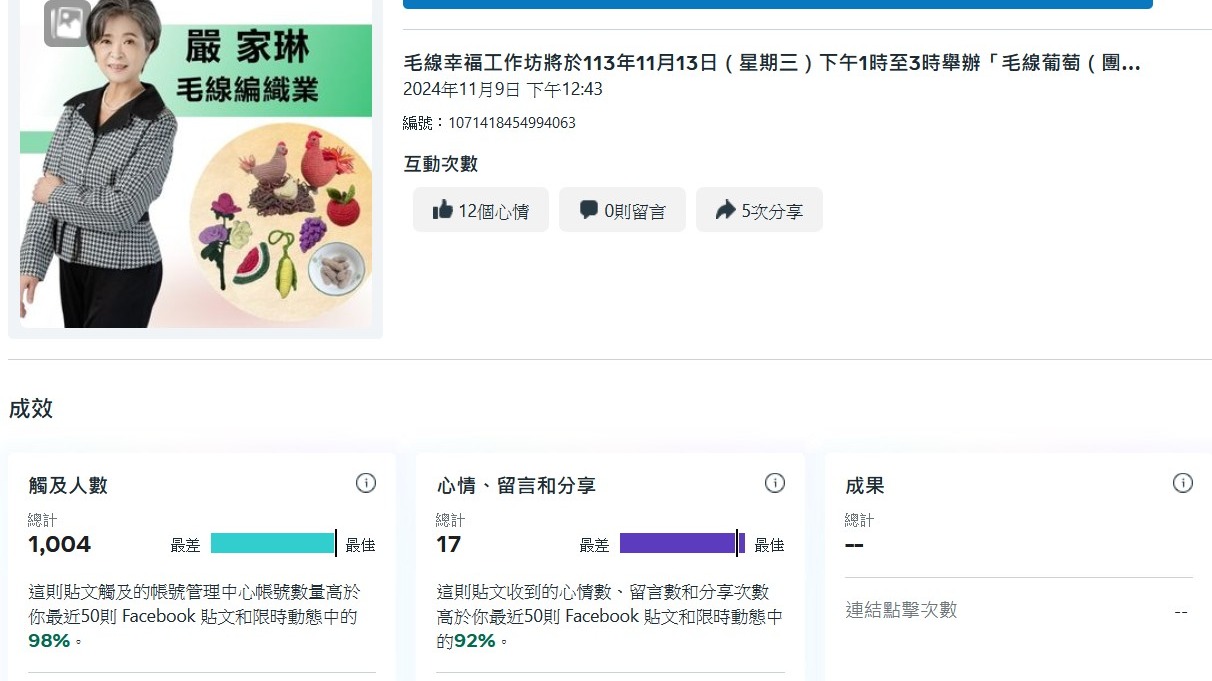
Task: Click the 成效 section heading
Action: pyautogui.click(x=32, y=408)
